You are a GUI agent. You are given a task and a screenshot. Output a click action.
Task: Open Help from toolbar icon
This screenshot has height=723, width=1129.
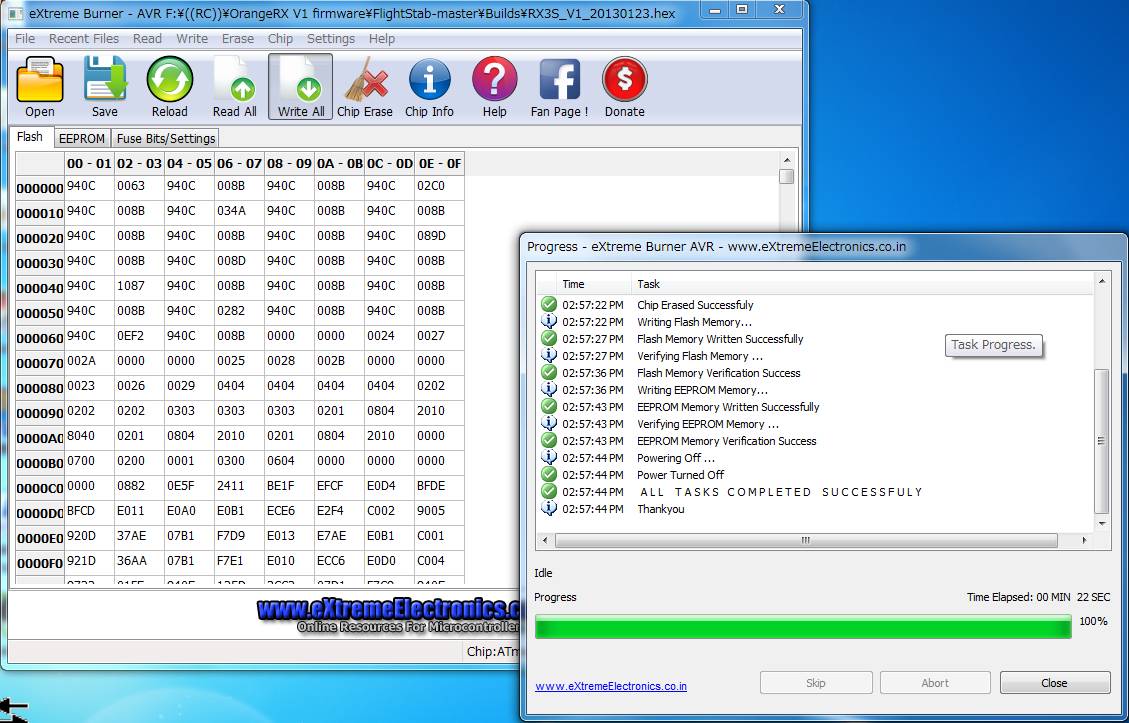click(495, 86)
